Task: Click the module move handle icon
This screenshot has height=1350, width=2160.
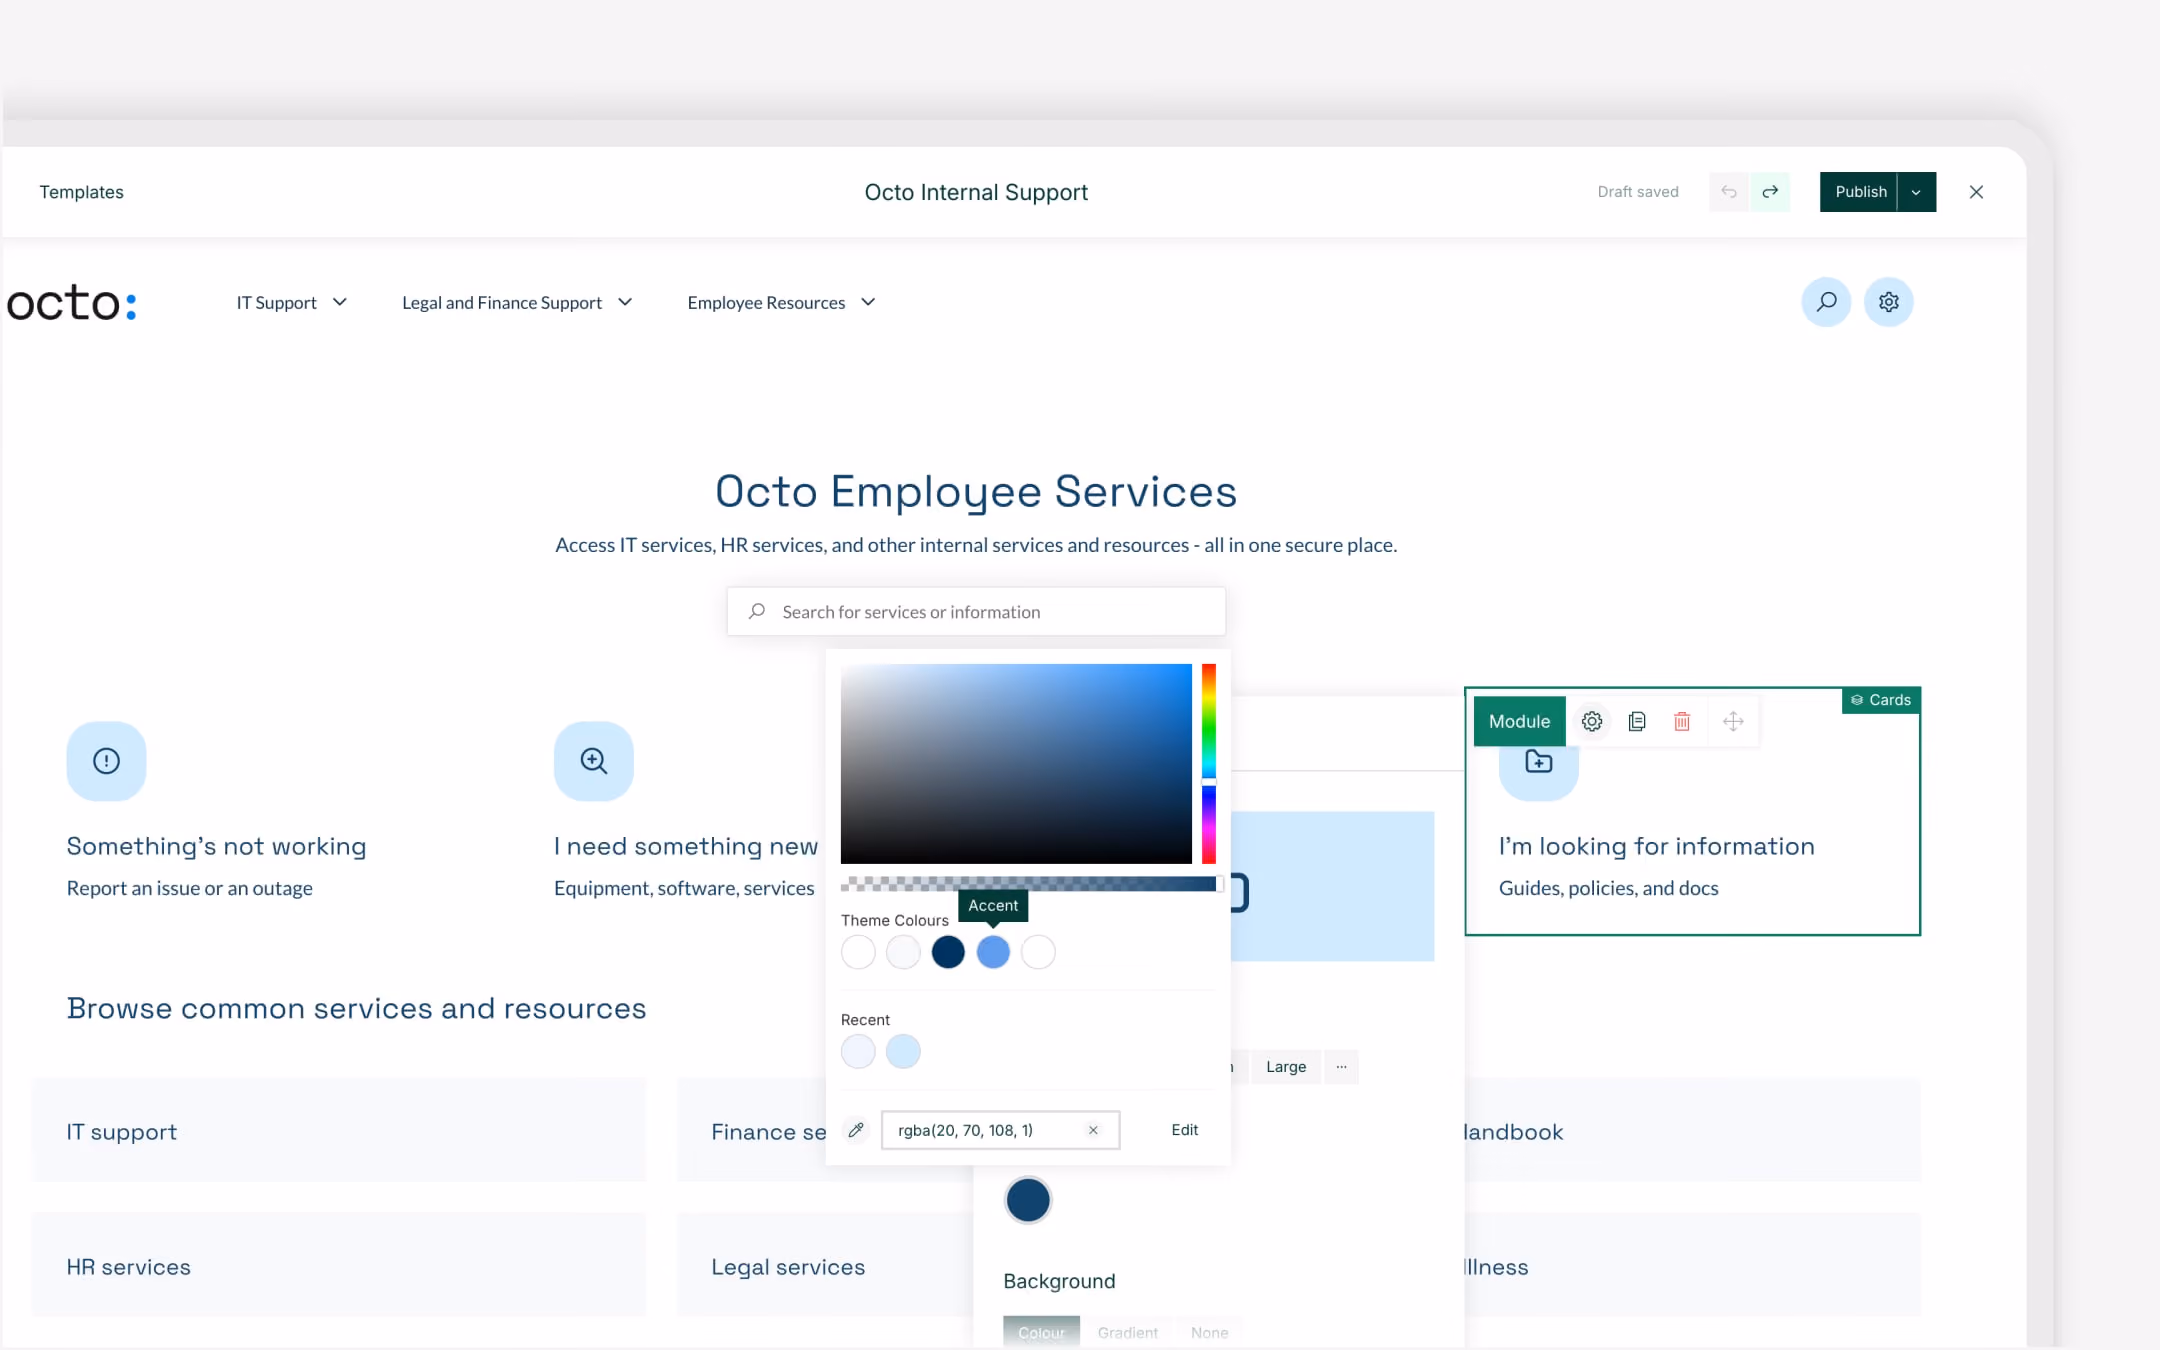Action: pos(1733,722)
